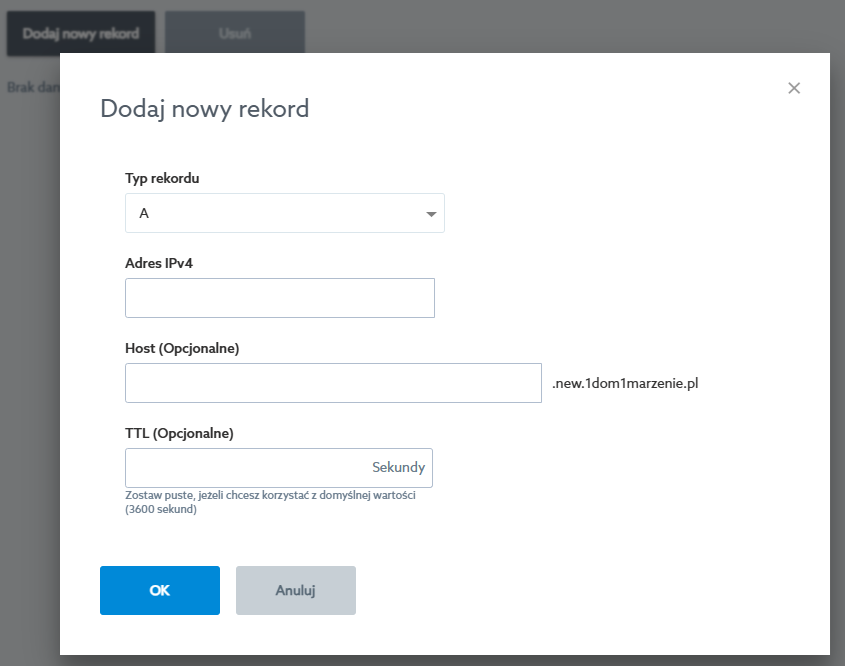Focus the TTL input box
Screen dimensions: 845x666
point(245,468)
